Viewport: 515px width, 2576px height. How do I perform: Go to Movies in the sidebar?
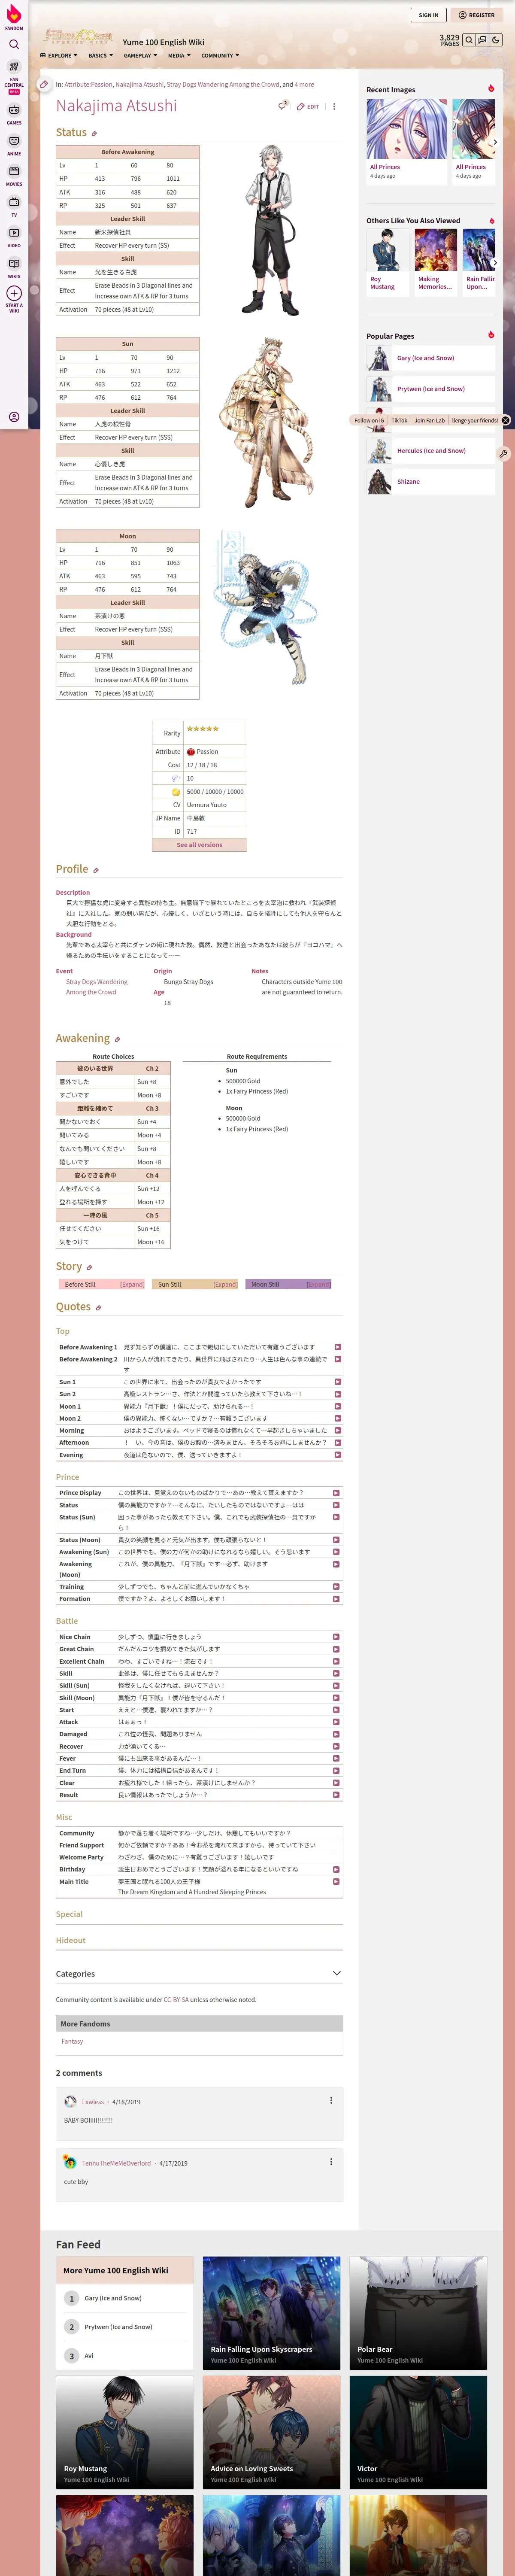point(14,175)
